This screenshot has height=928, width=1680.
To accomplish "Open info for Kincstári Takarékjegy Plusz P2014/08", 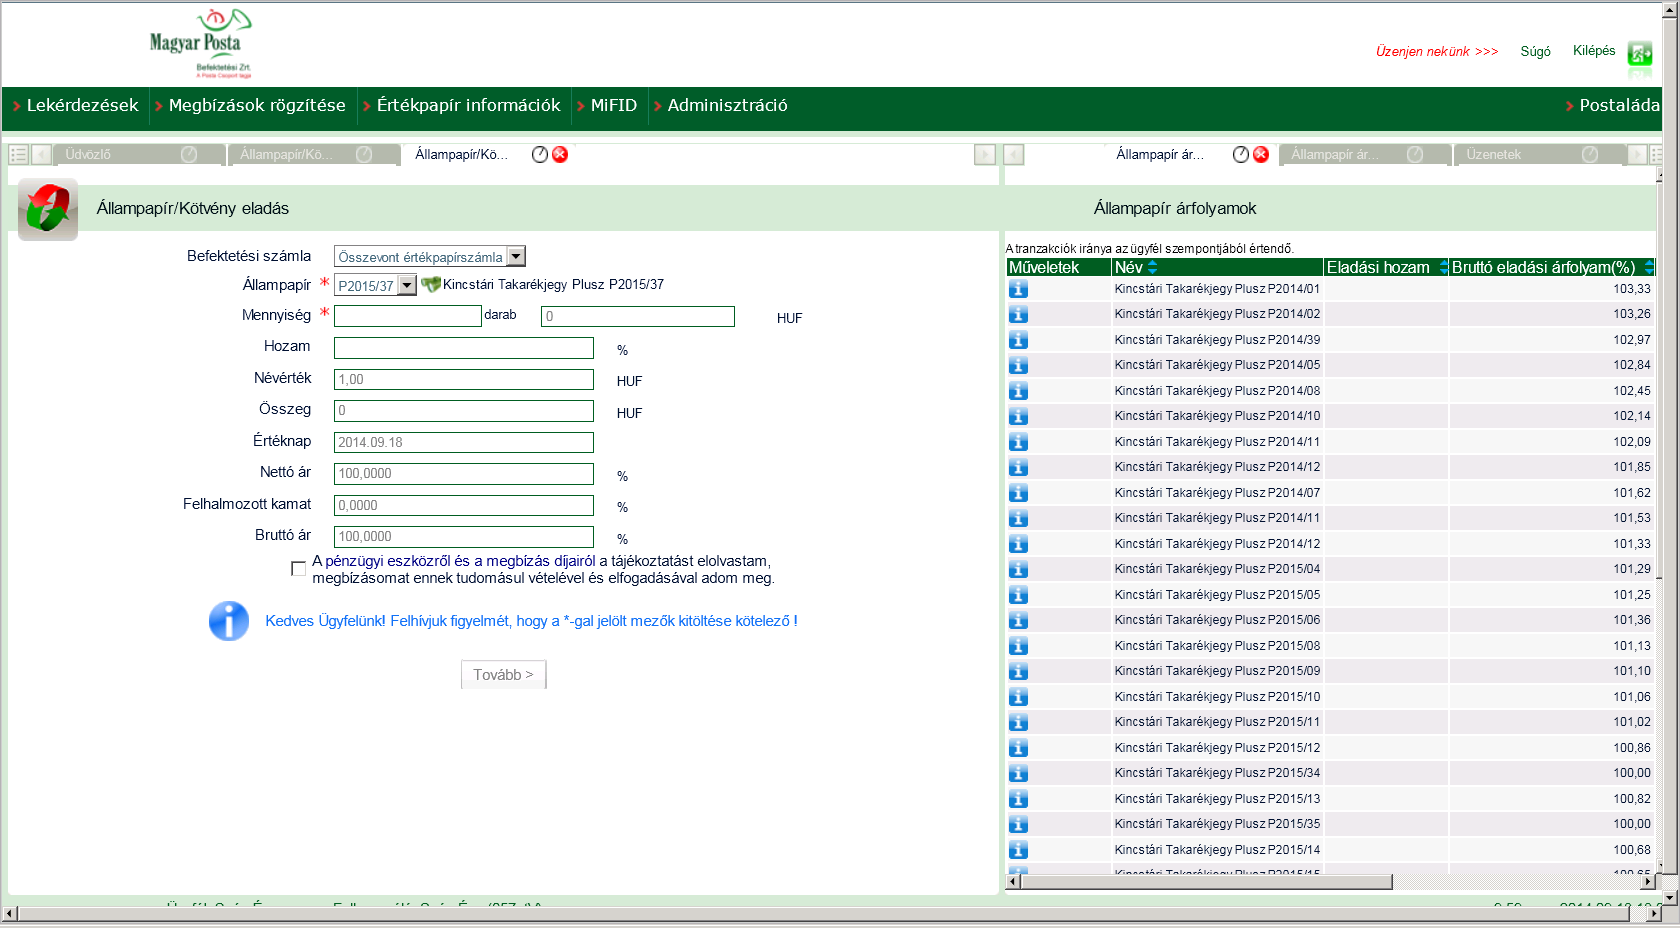I will [x=1018, y=391].
